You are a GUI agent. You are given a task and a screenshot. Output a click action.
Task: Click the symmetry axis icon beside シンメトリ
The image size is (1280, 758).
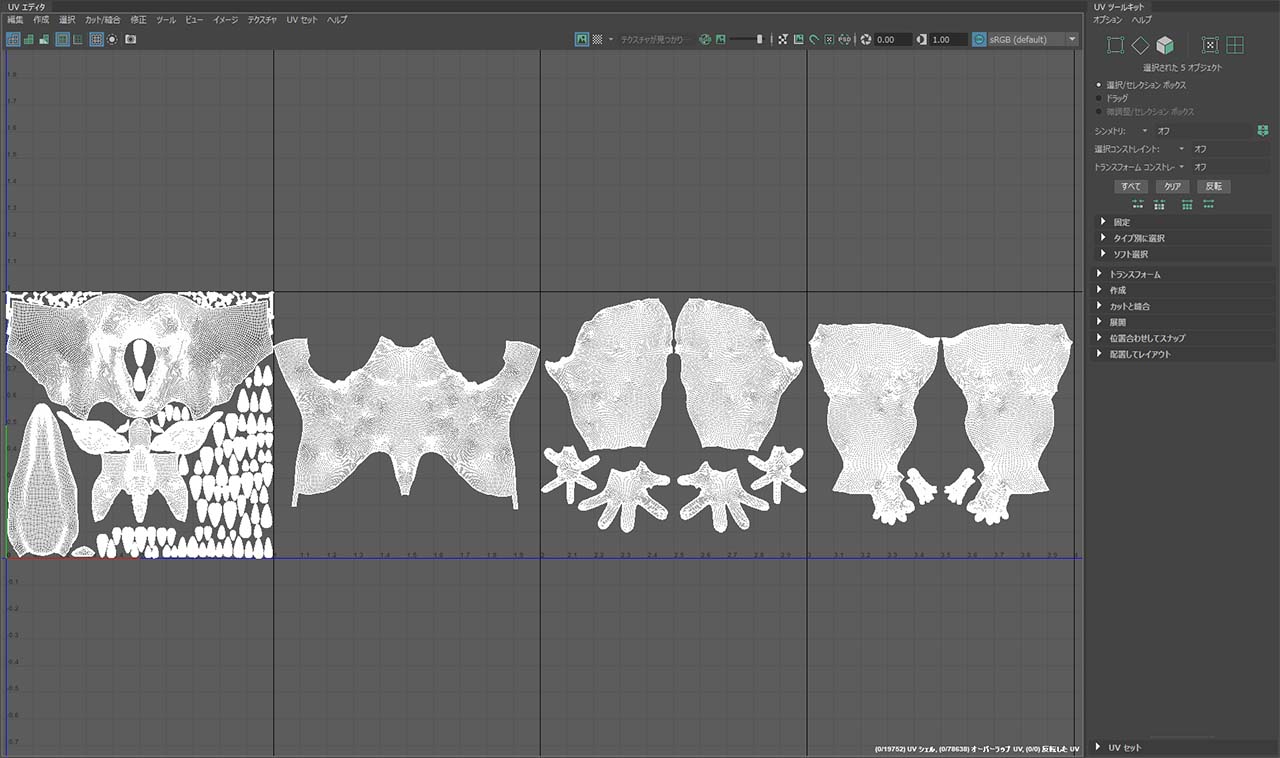coord(1263,131)
